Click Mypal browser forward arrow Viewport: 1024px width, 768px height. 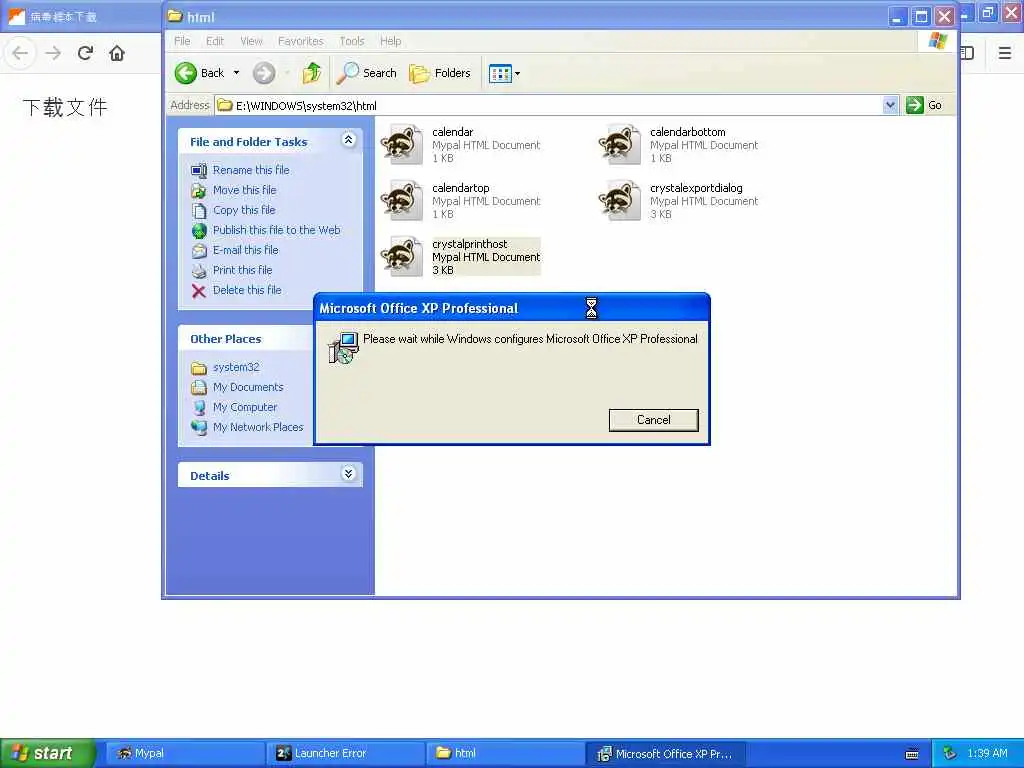(x=53, y=53)
